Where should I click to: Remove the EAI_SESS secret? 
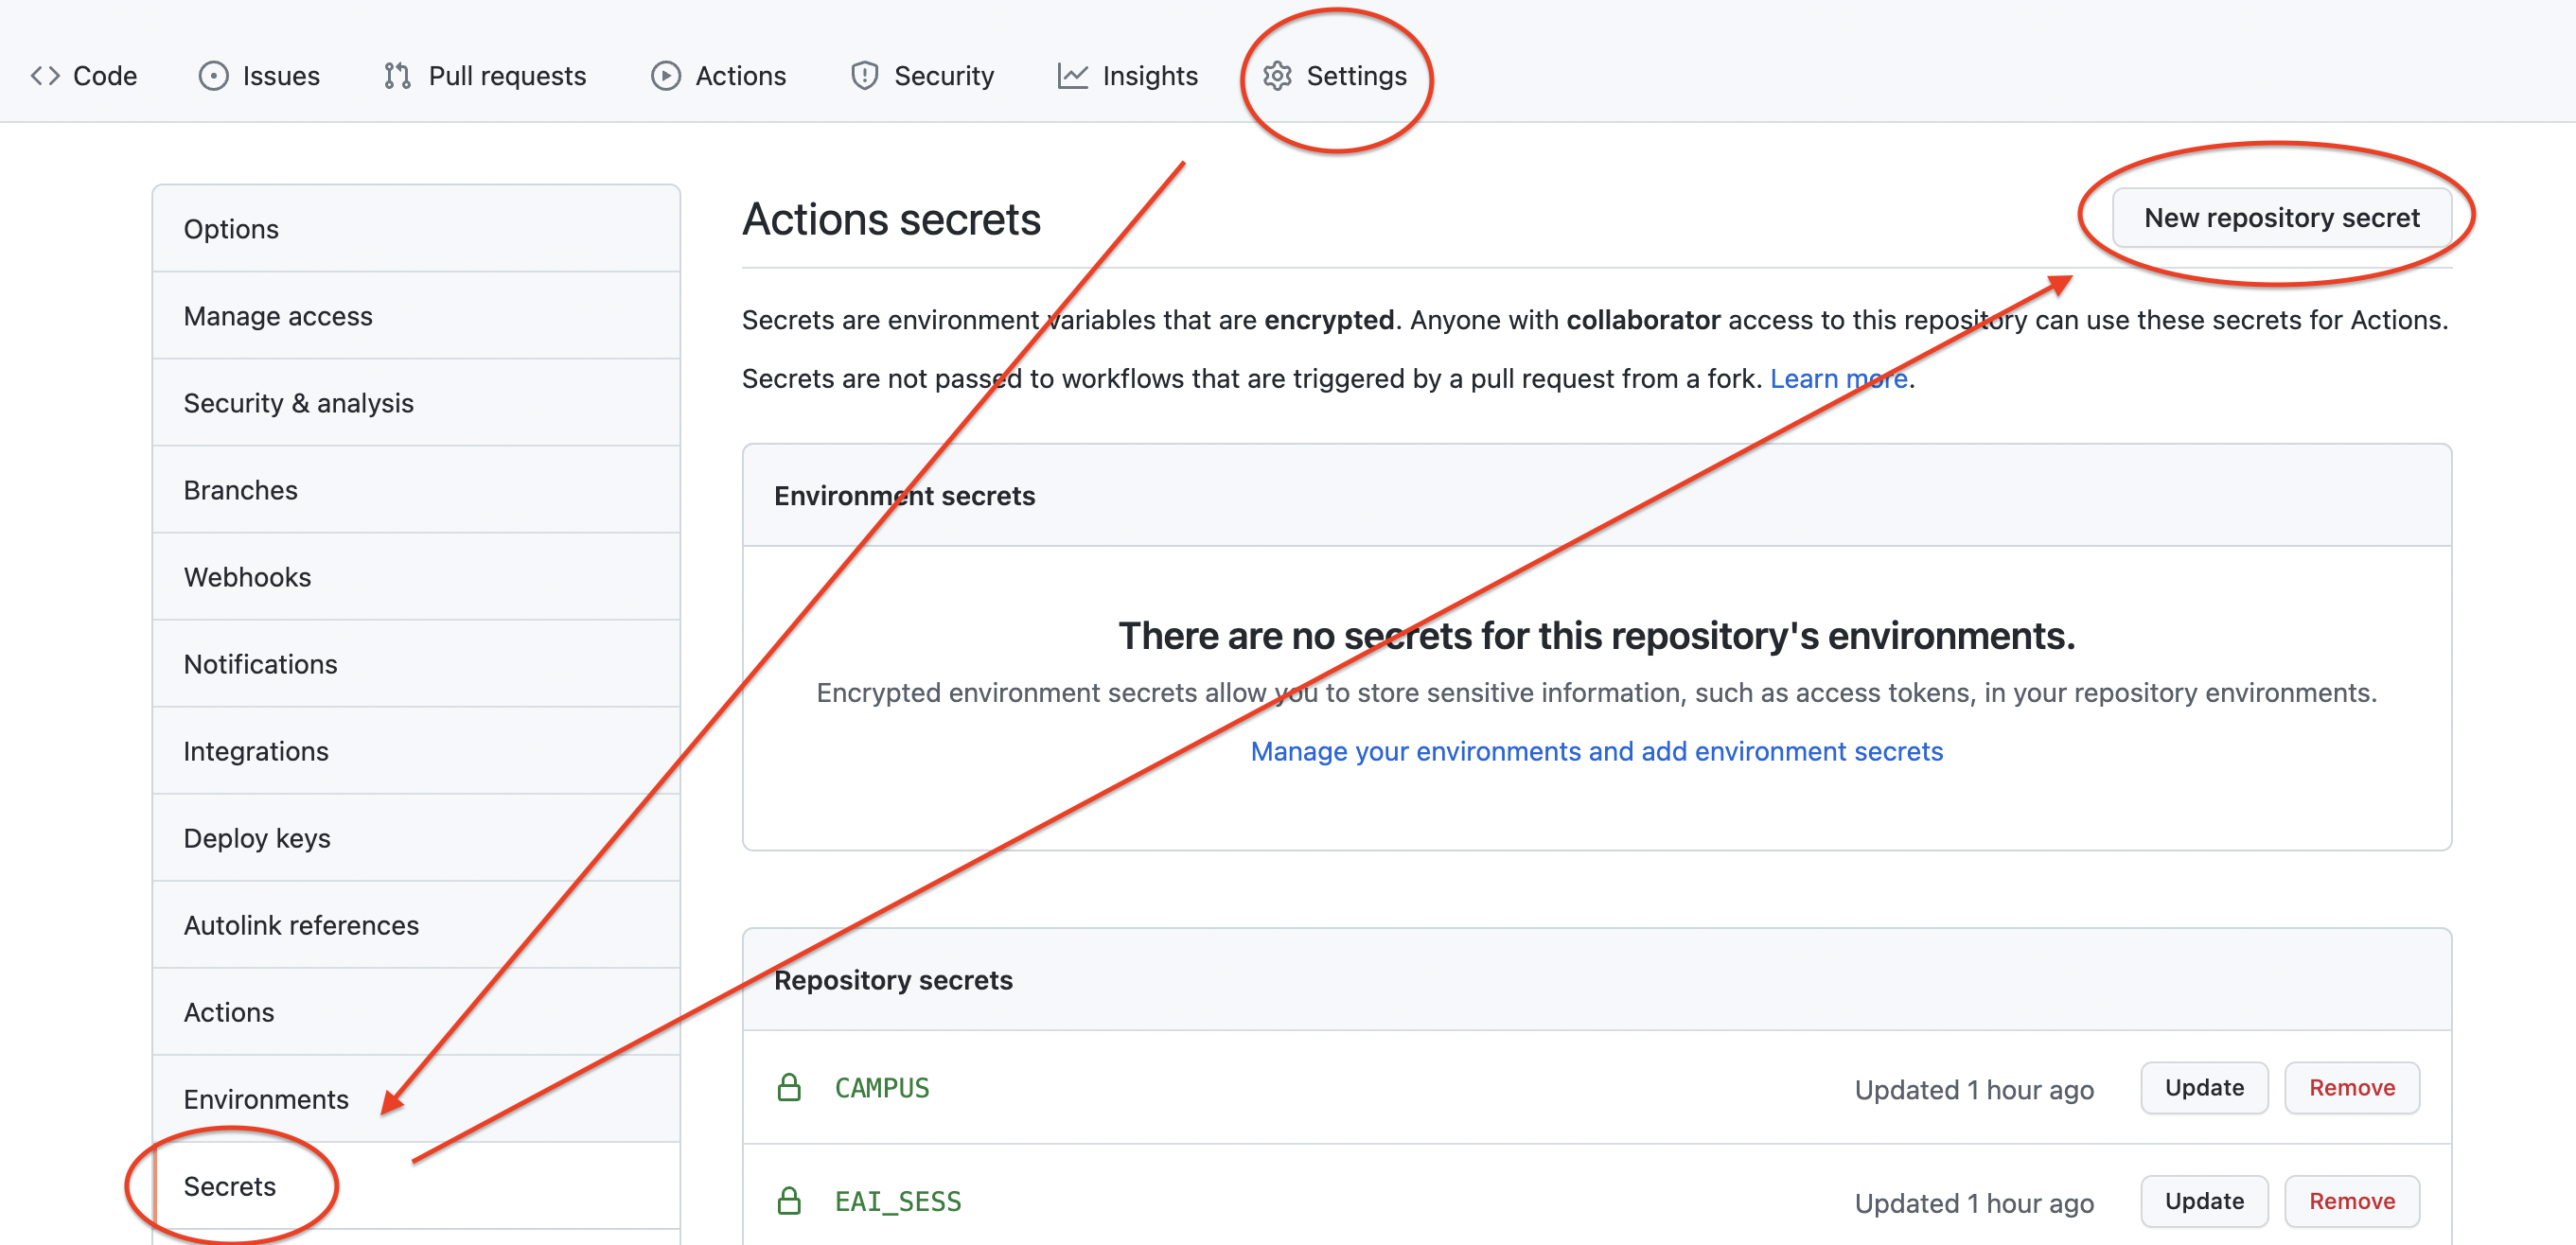[x=2351, y=1201]
